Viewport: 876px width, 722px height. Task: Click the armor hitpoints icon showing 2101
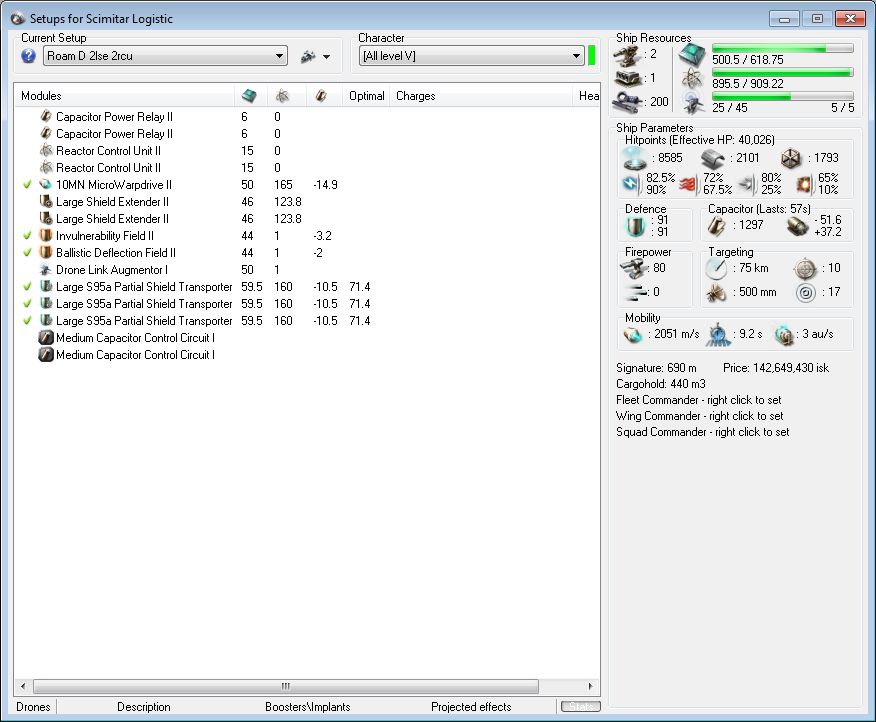tap(712, 159)
